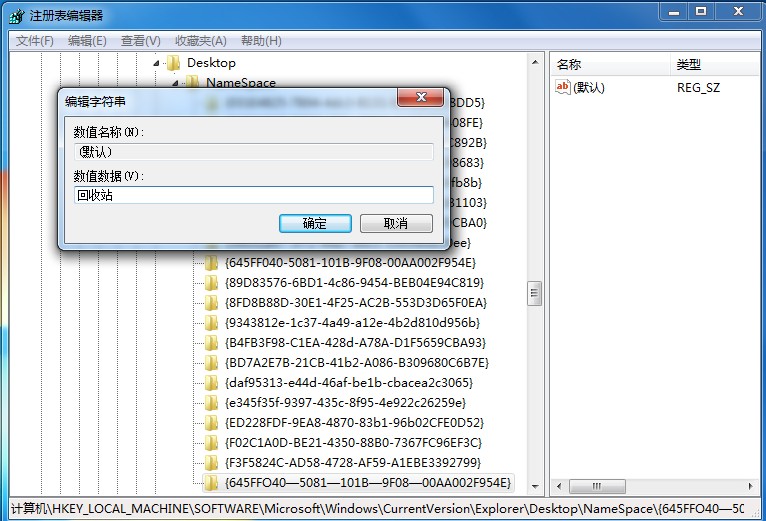This screenshot has width=766, height=521.
Task: Close the Registry Editor window
Action: pos(738,12)
